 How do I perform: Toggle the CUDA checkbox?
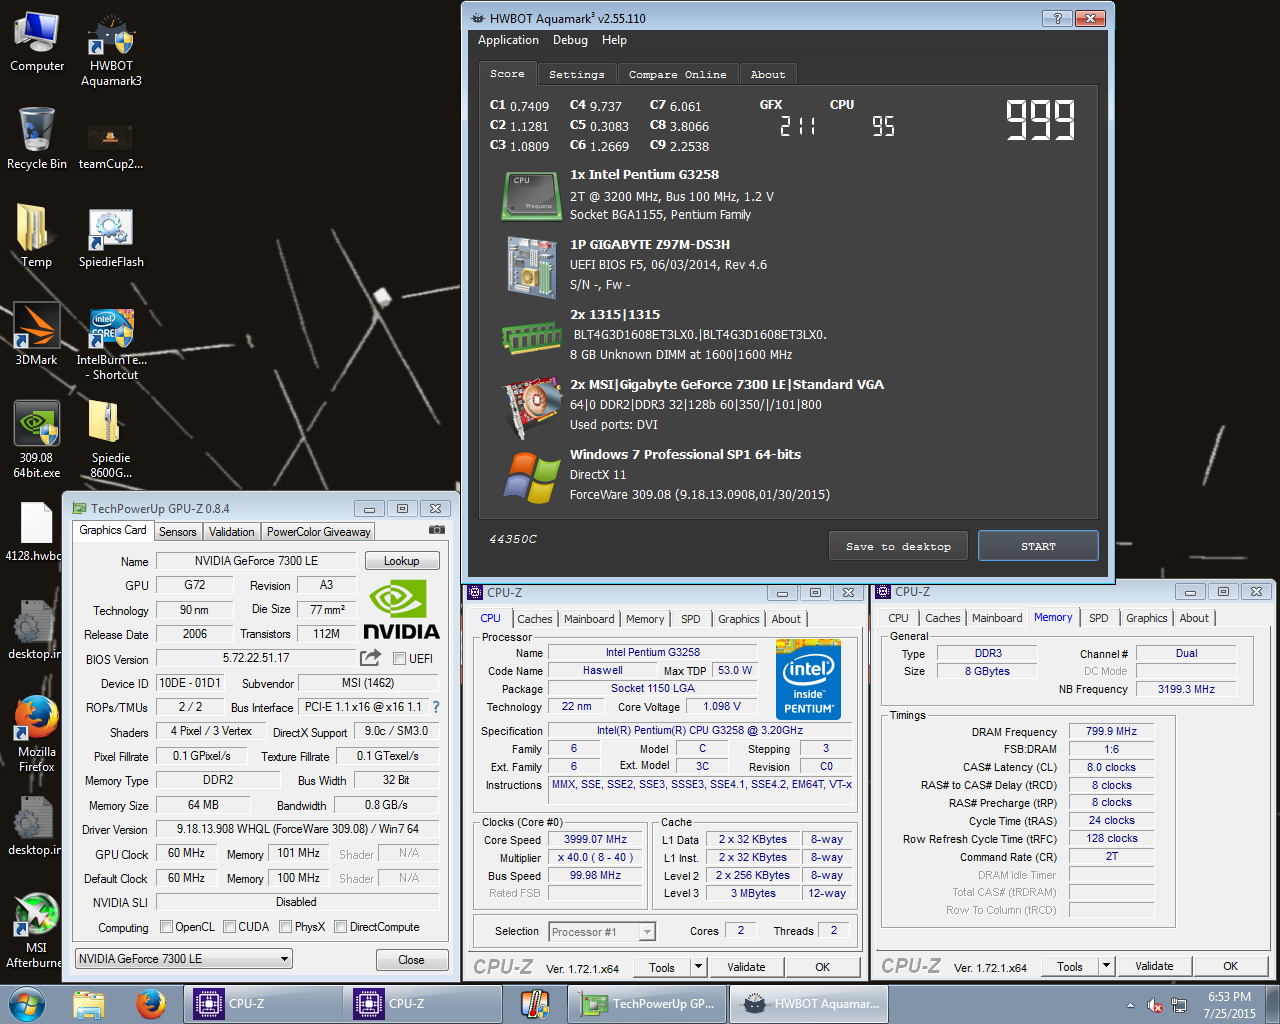230,926
